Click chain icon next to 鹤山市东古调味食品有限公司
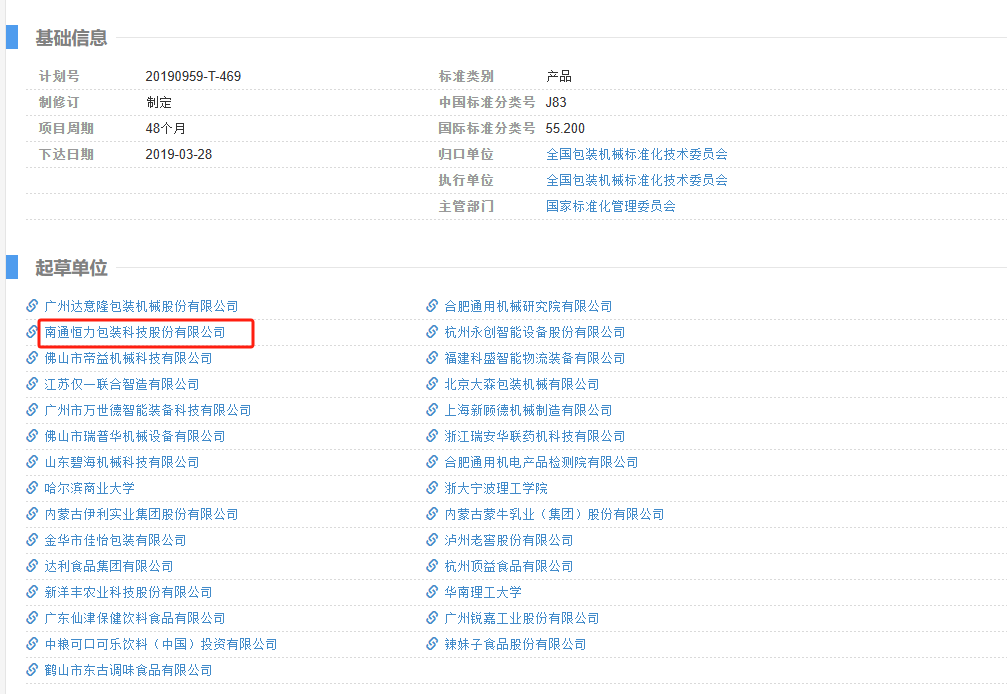 tap(33, 670)
